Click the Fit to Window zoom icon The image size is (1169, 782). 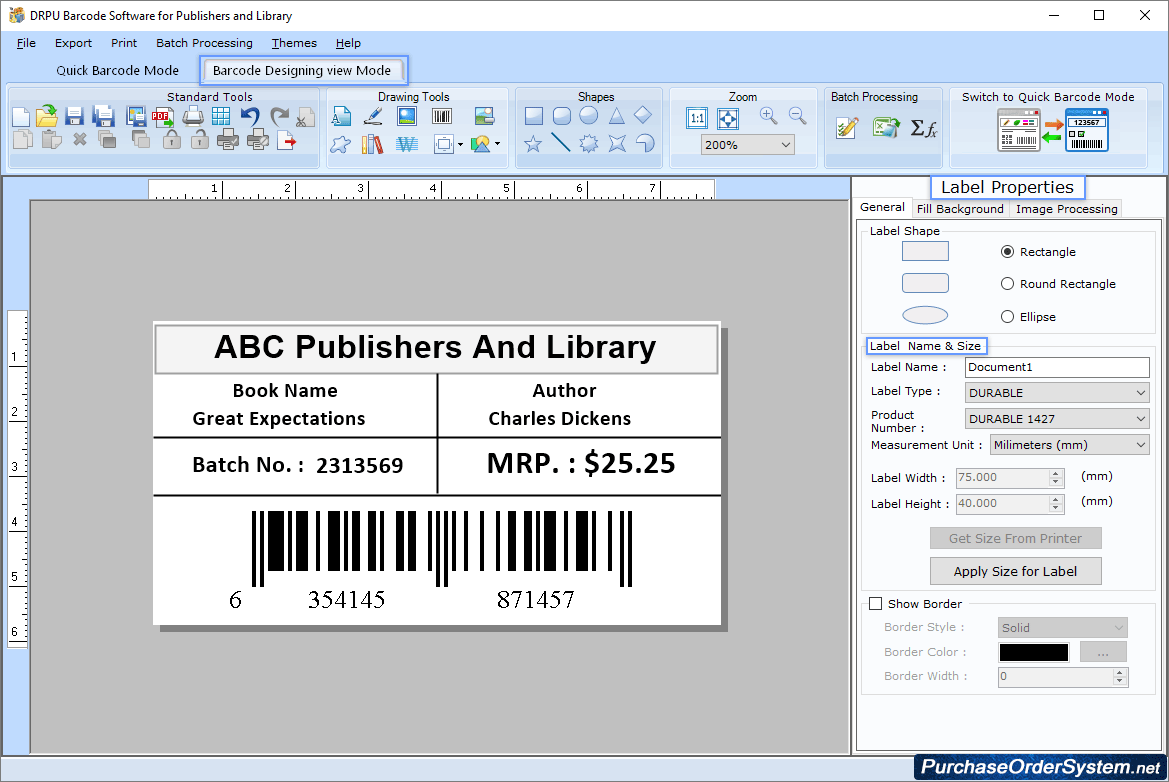pos(728,118)
